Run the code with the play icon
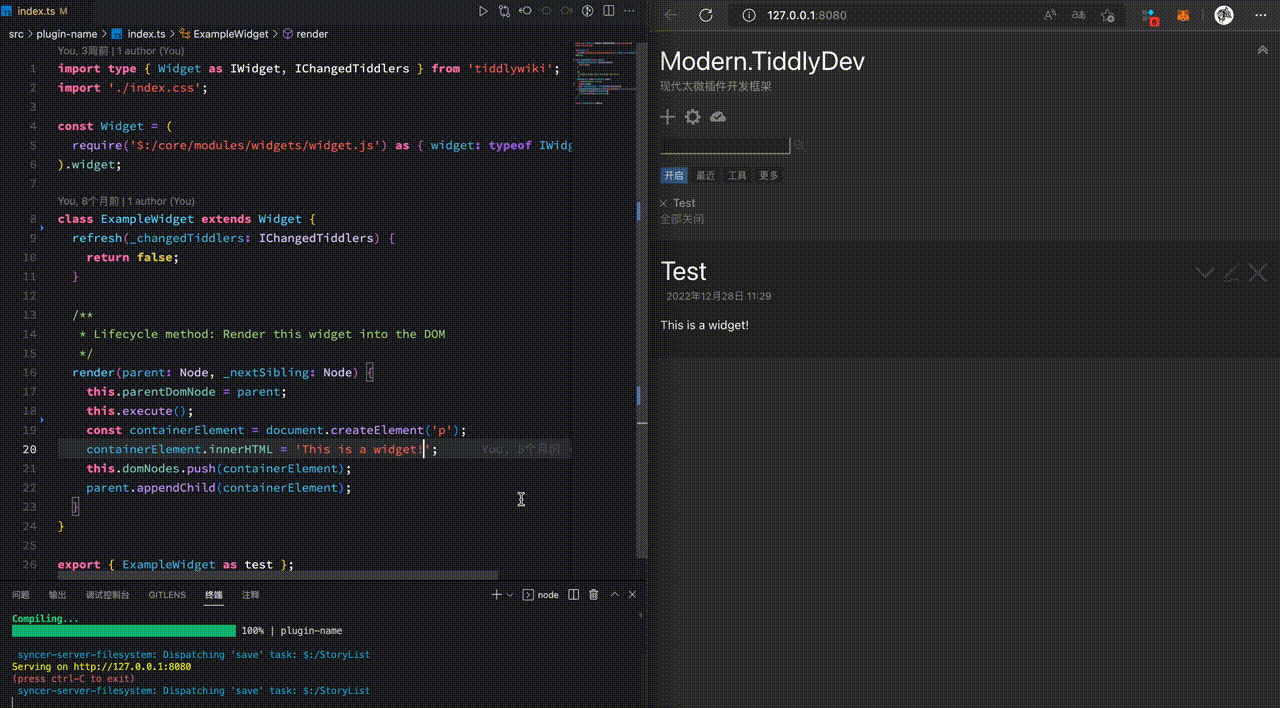The height and width of the screenshot is (708, 1280). [x=483, y=11]
